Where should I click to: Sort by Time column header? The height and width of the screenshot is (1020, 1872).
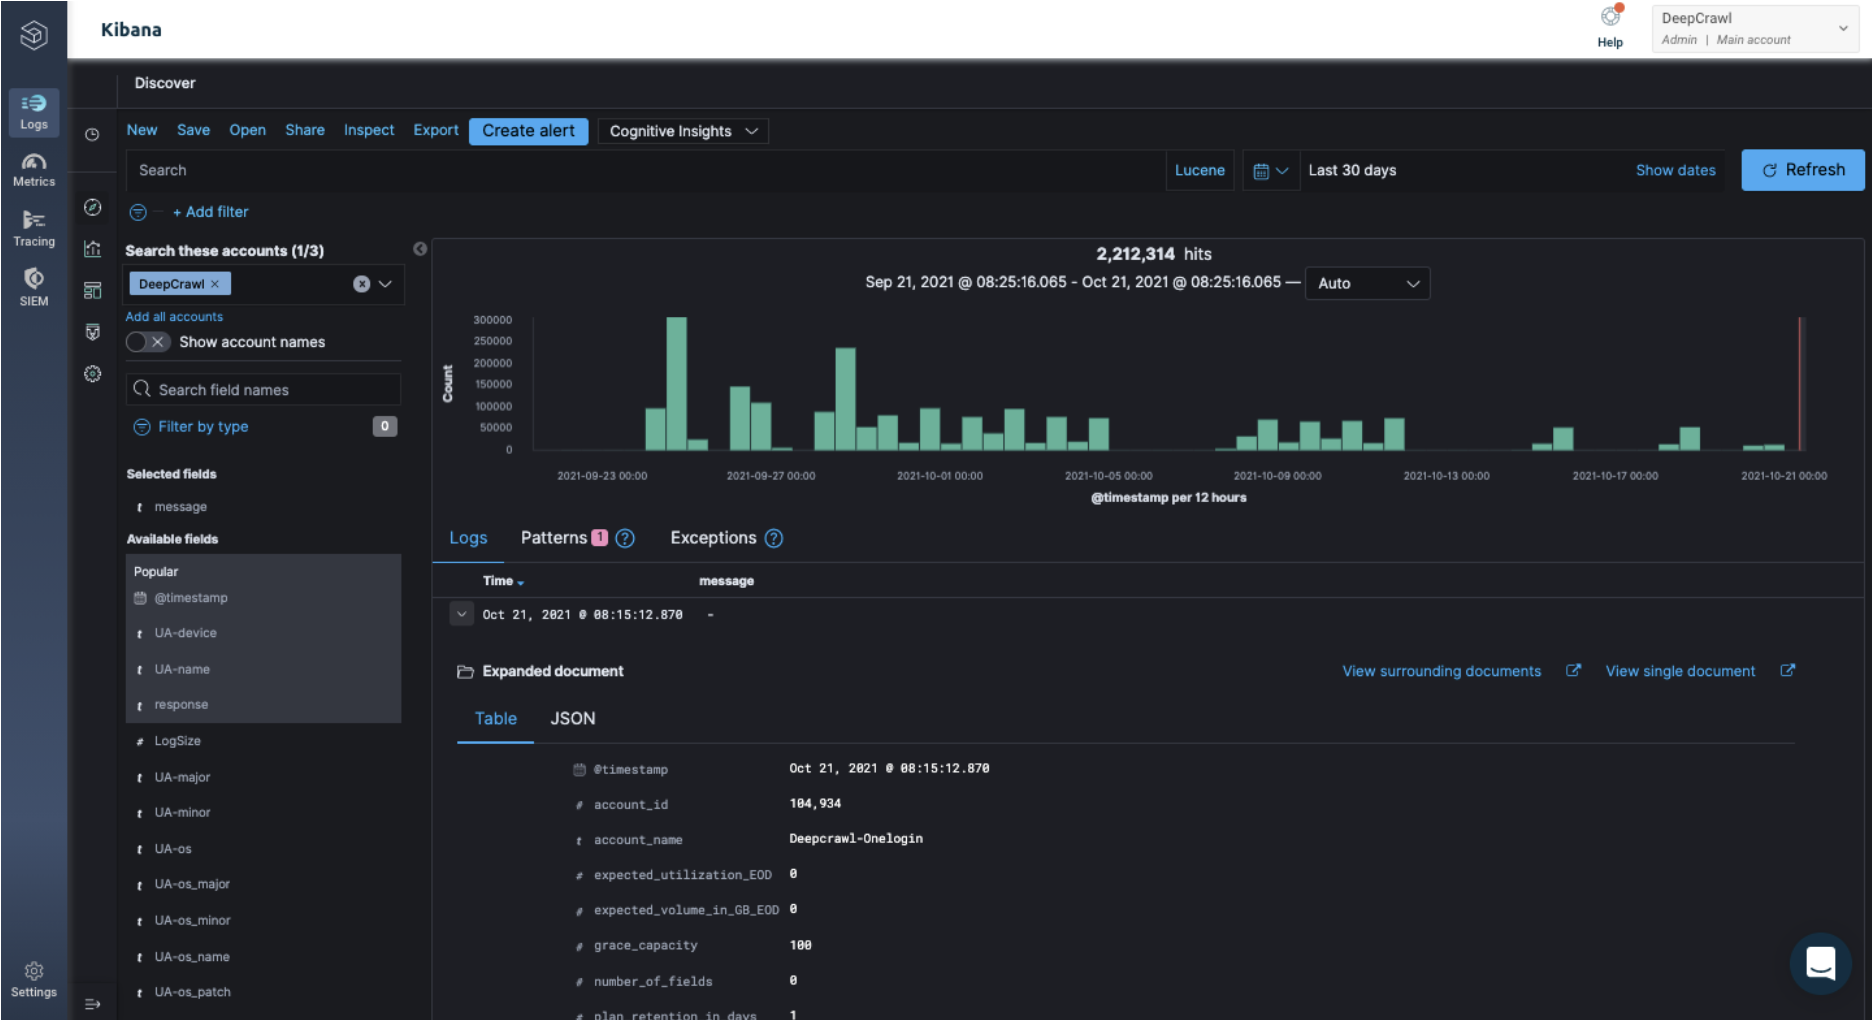503,581
